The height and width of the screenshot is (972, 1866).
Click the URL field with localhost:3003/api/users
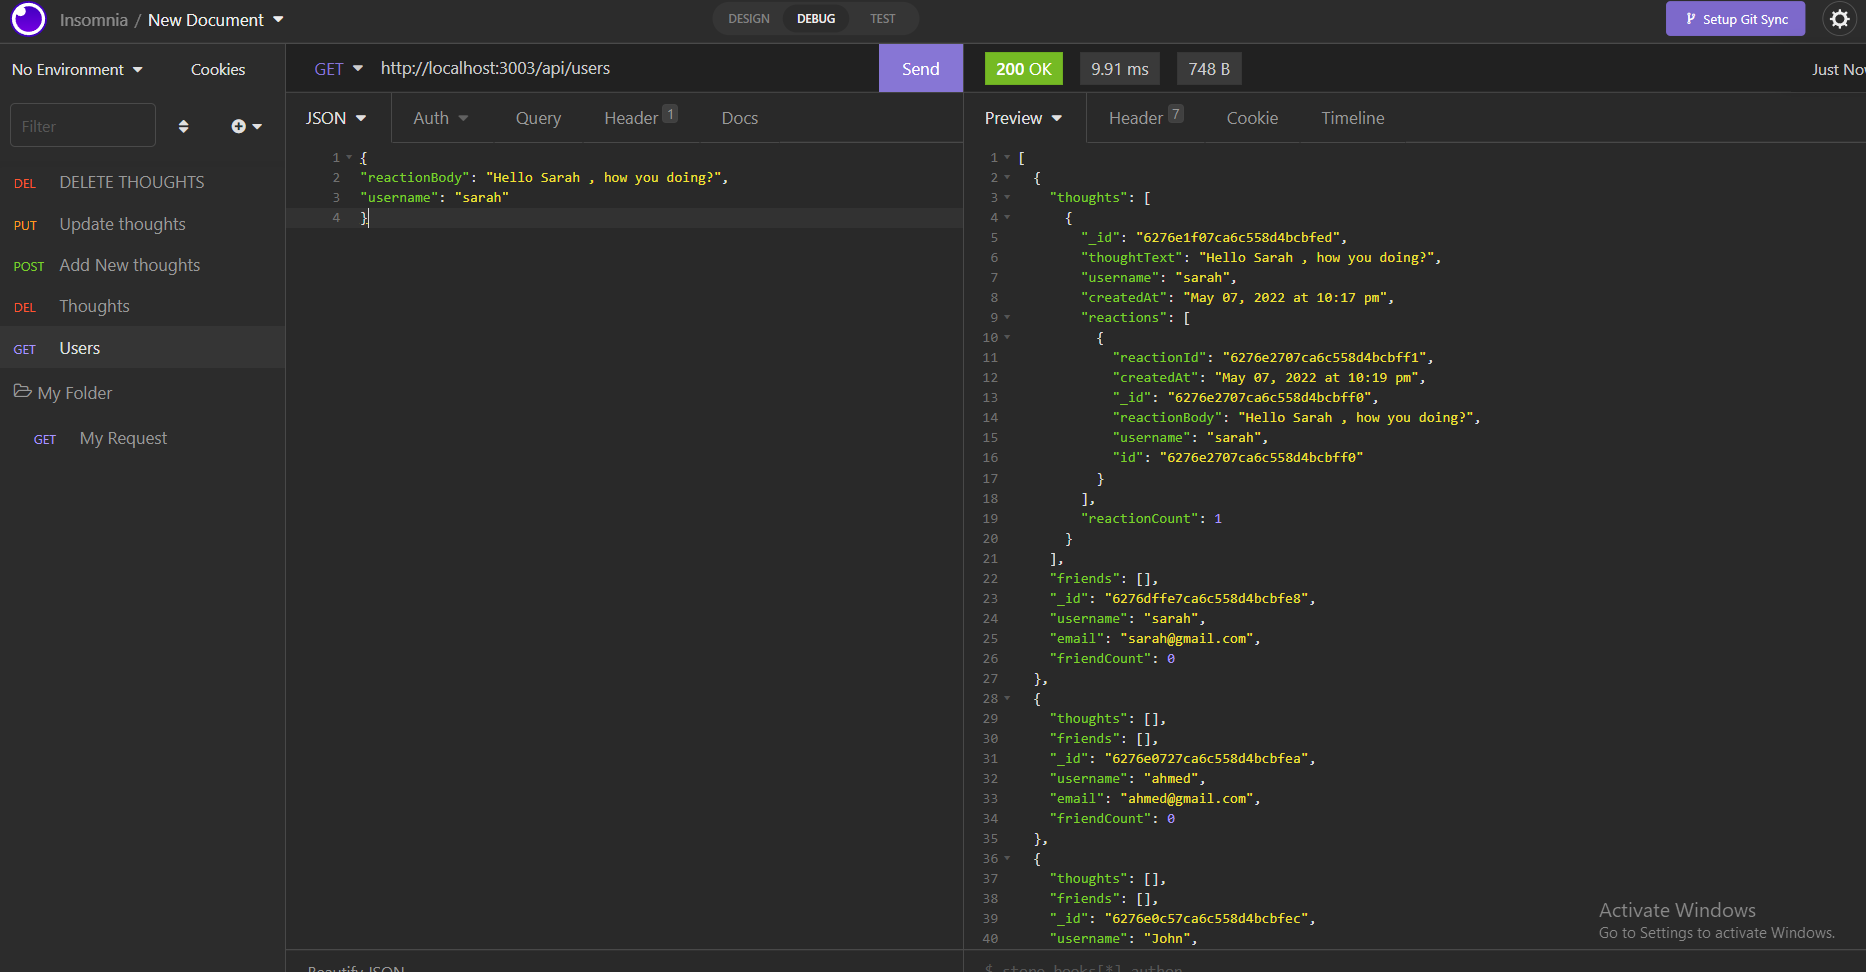click(627, 68)
